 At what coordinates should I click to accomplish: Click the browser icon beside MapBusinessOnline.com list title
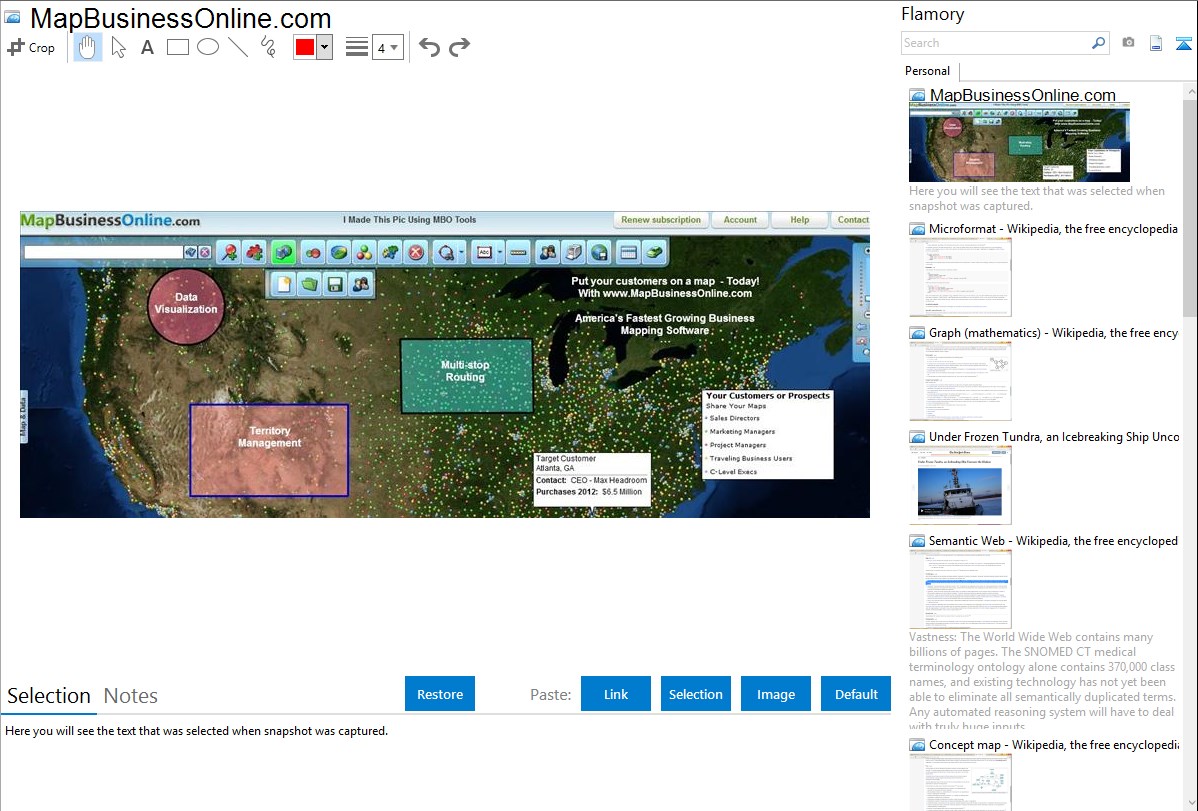pos(917,96)
